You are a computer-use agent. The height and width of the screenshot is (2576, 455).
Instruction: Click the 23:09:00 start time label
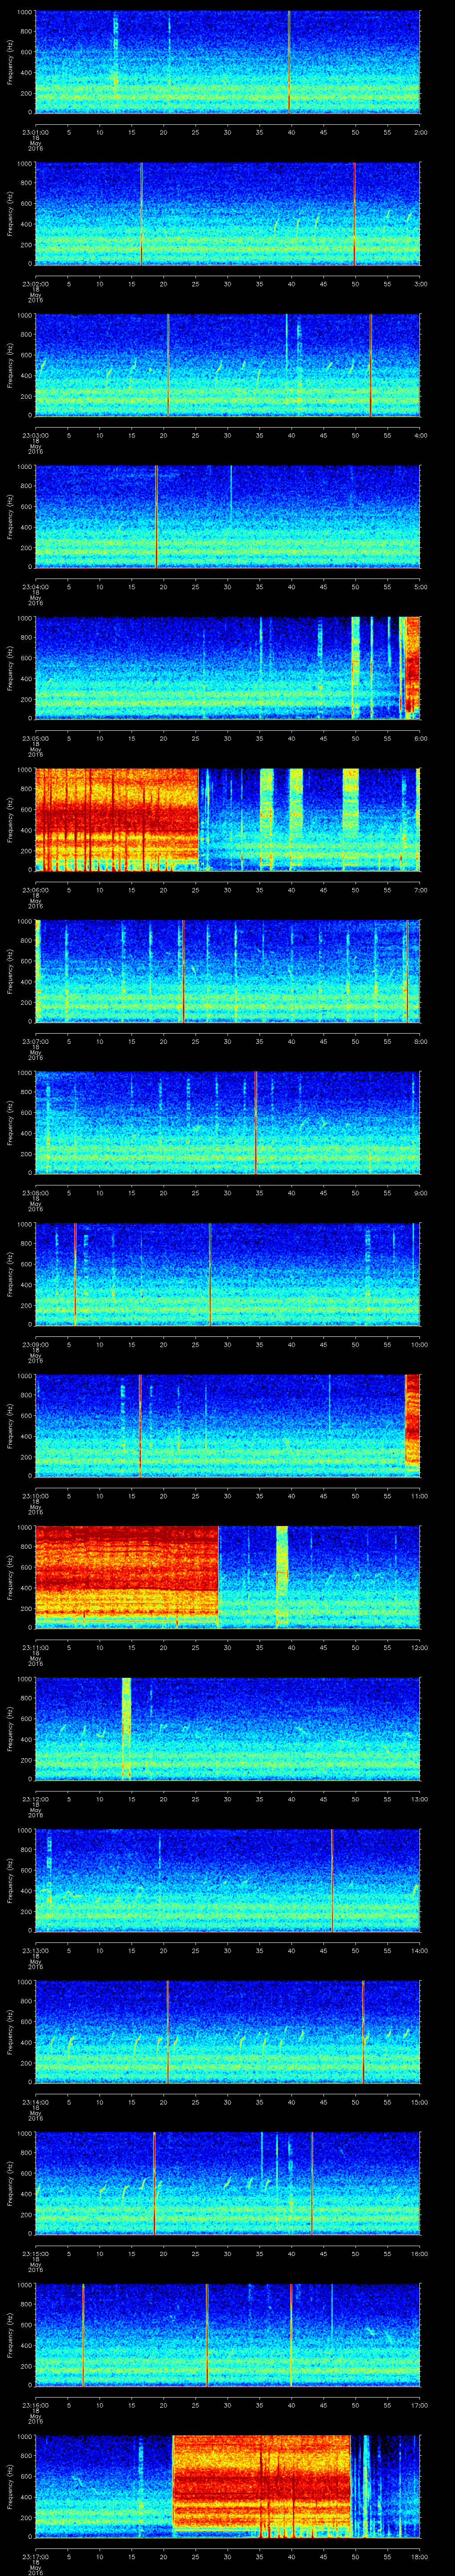[x=35, y=1345]
